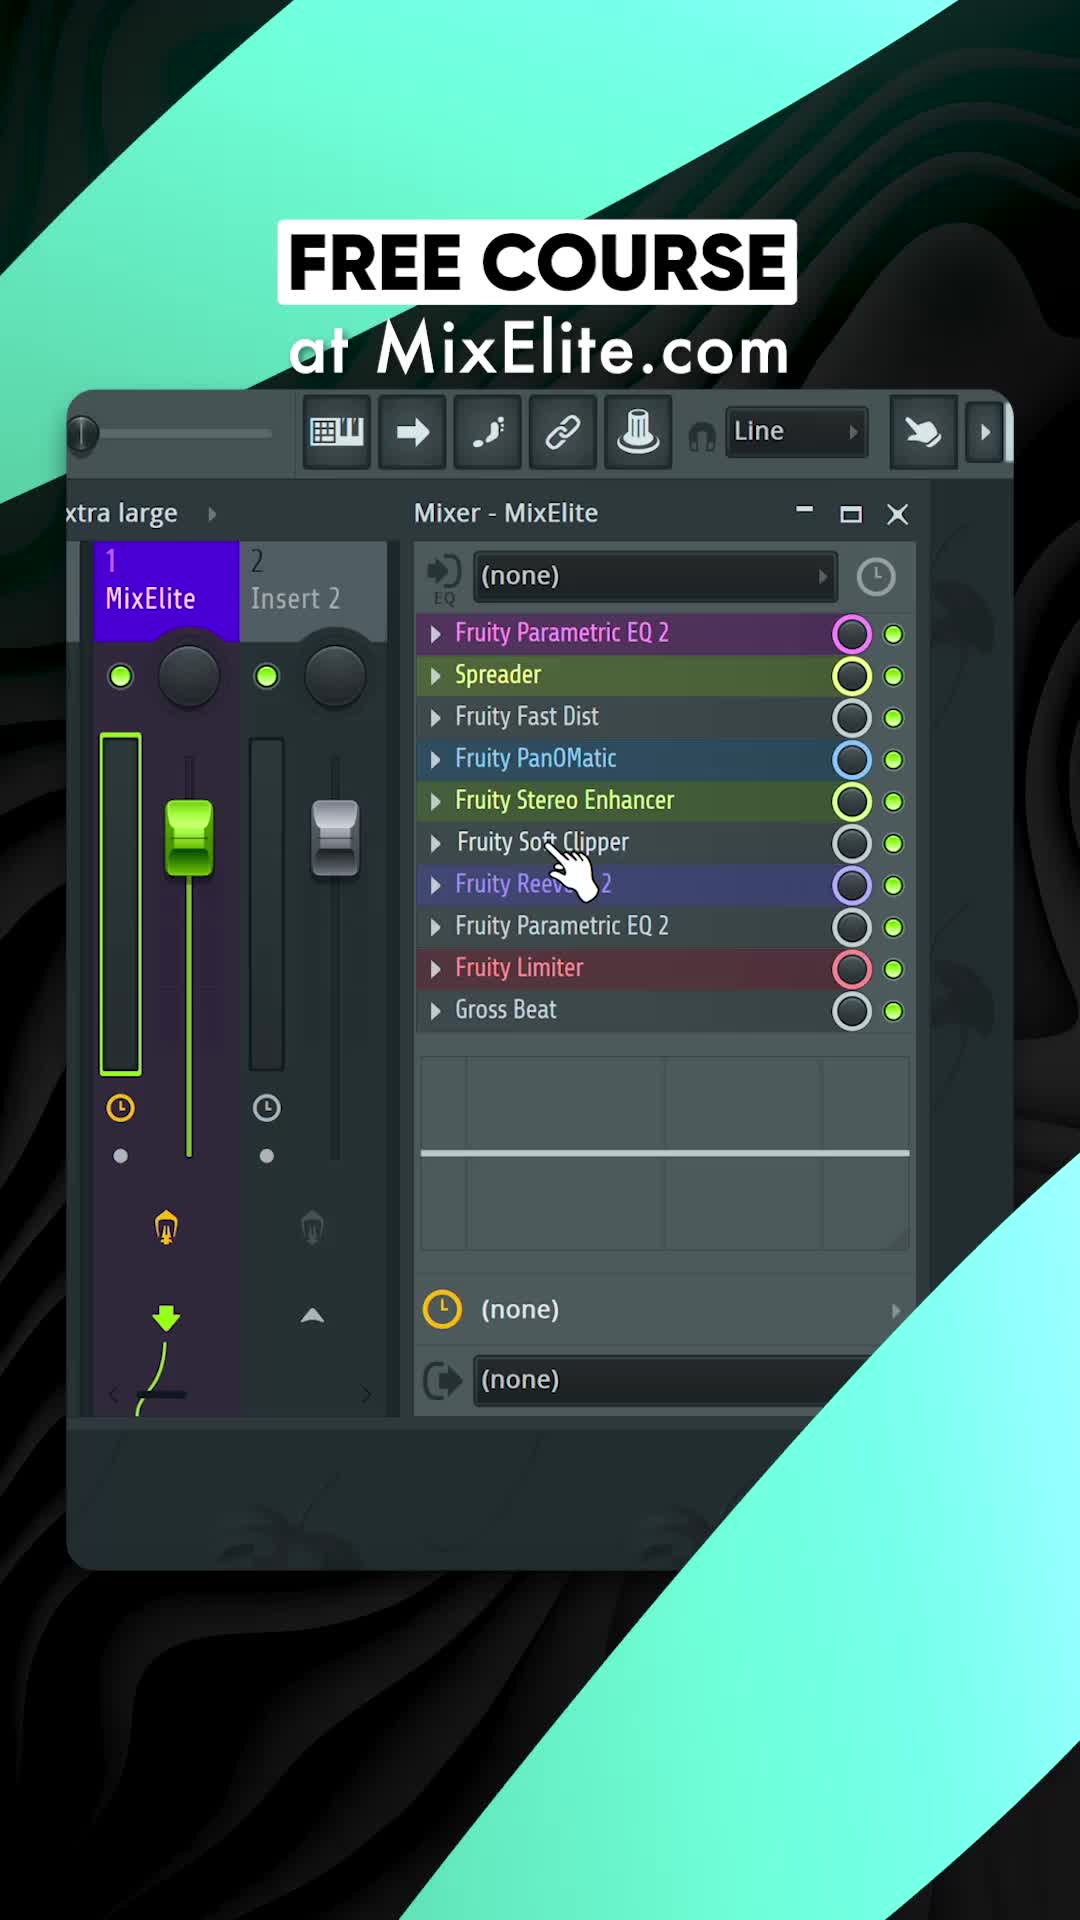Open the Spreader plugin
The height and width of the screenshot is (1920, 1080).
498,675
